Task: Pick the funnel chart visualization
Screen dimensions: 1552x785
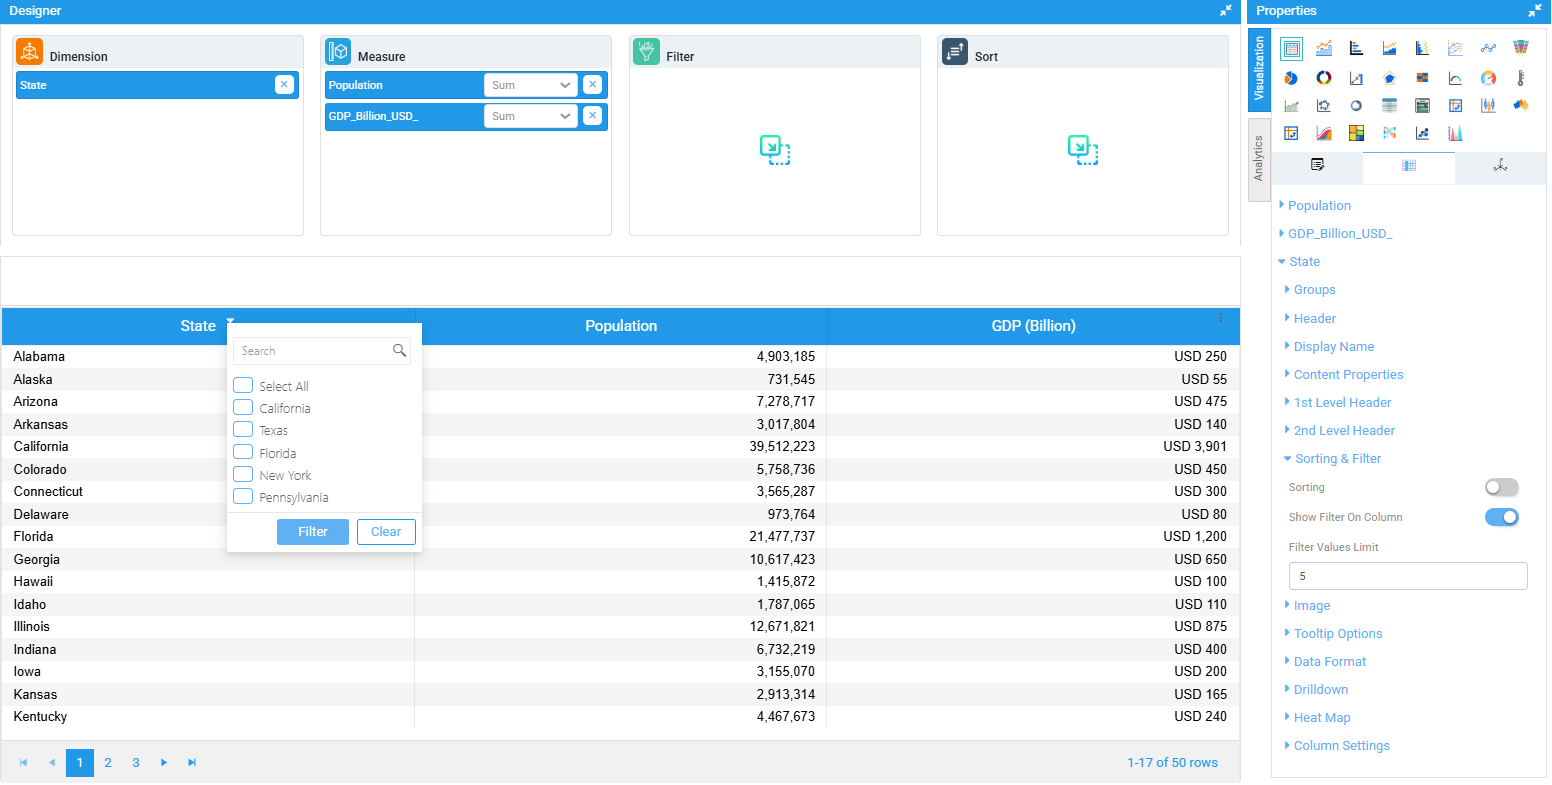Action: 1520,48
